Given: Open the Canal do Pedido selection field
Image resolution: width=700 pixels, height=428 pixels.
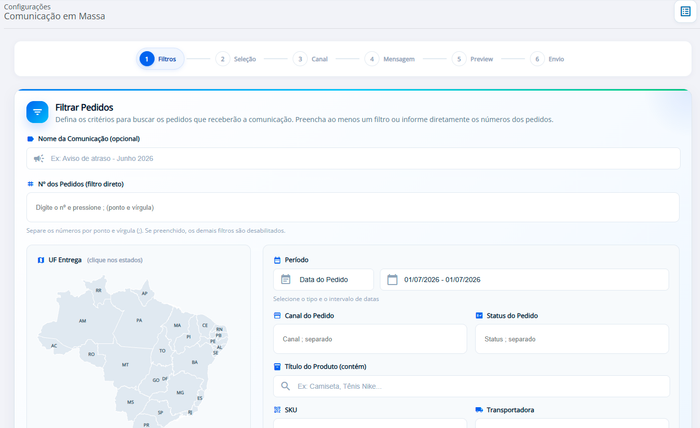Looking at the screenshot, I should coord(370,339).
